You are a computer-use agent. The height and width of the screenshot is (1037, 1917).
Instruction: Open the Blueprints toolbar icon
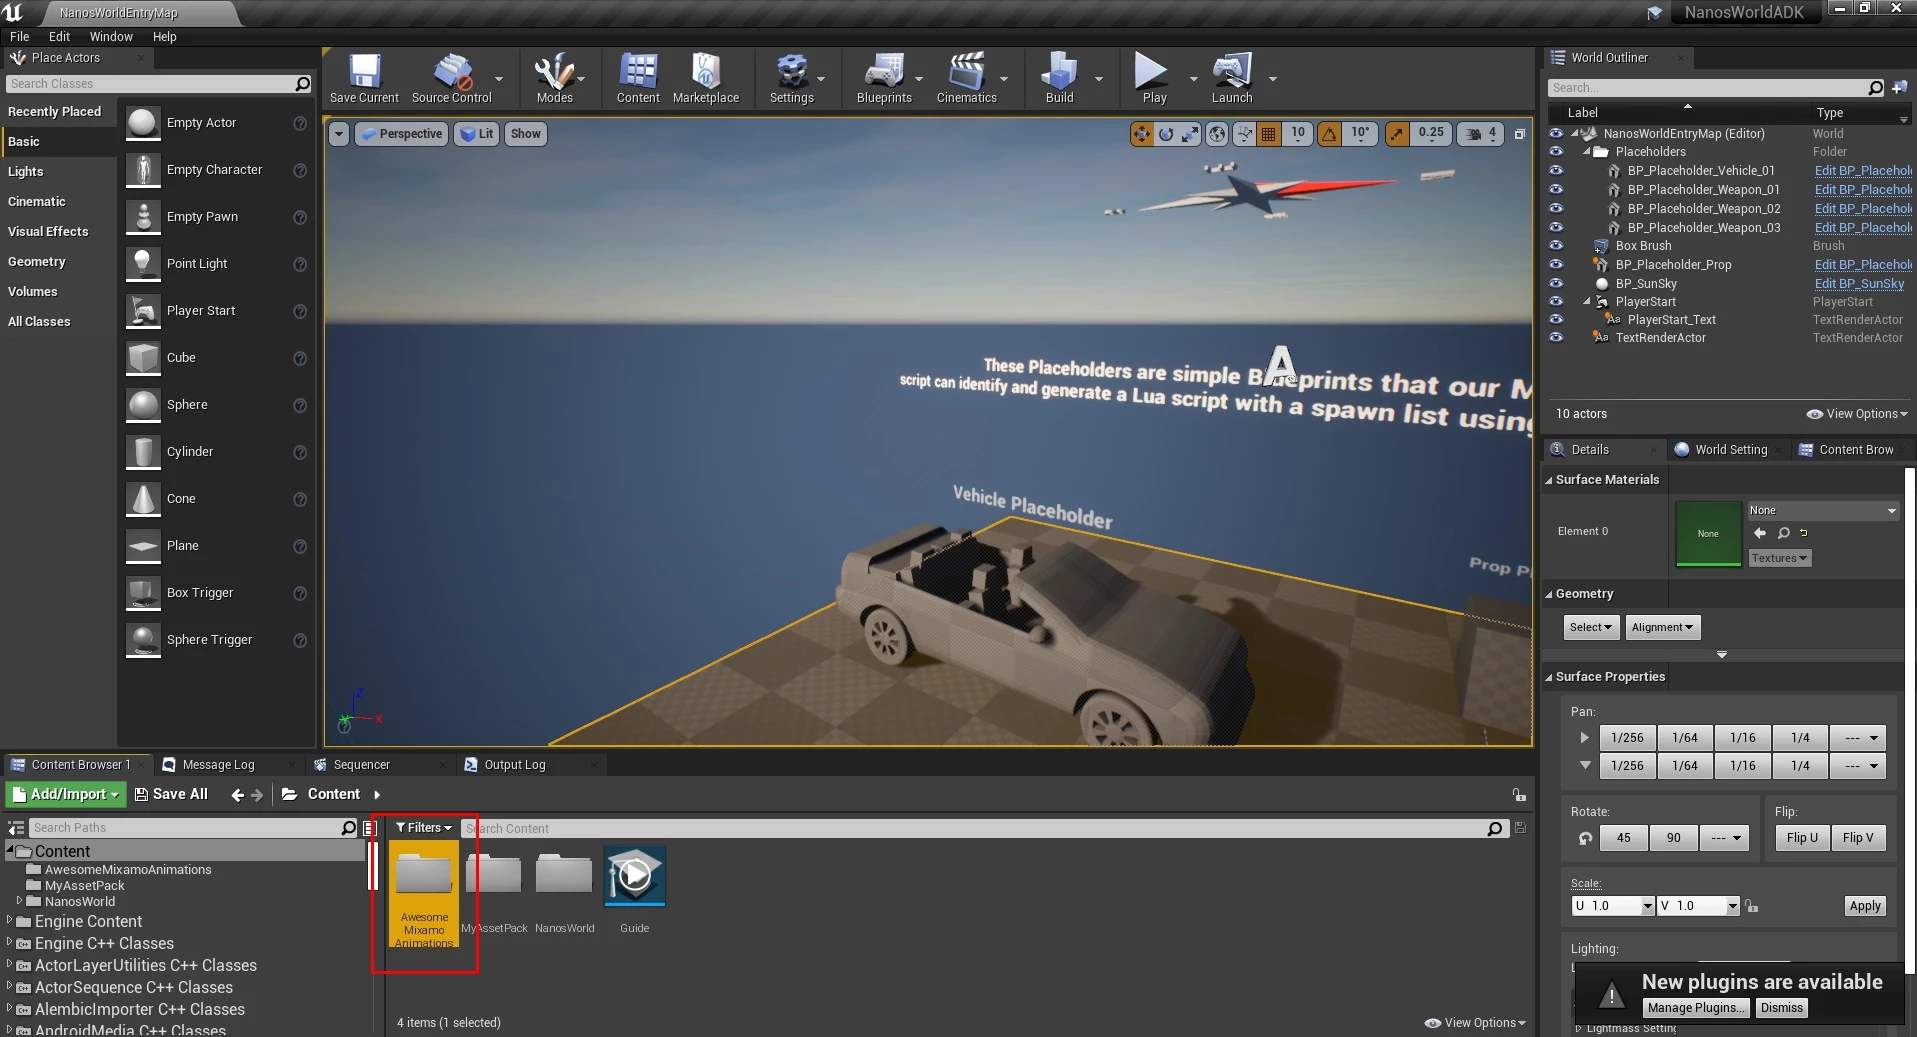pyautogui.click(x=884, y=78)
